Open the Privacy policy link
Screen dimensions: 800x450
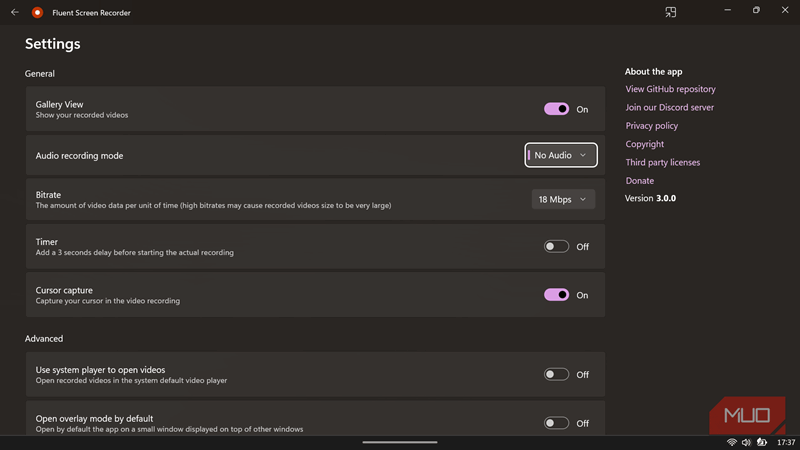651,126
